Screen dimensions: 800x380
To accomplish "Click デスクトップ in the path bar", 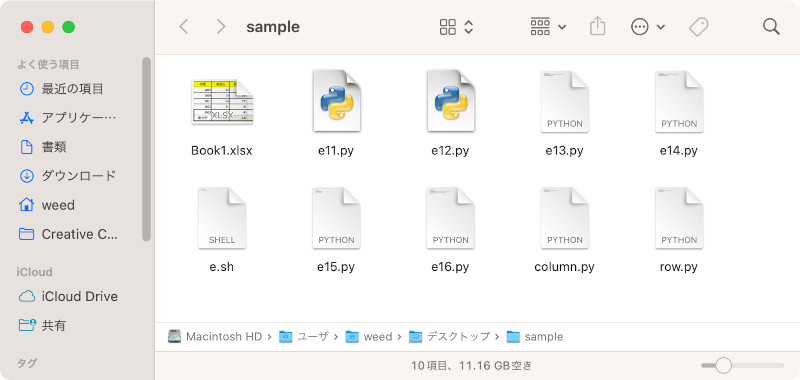I will (449, 337).
